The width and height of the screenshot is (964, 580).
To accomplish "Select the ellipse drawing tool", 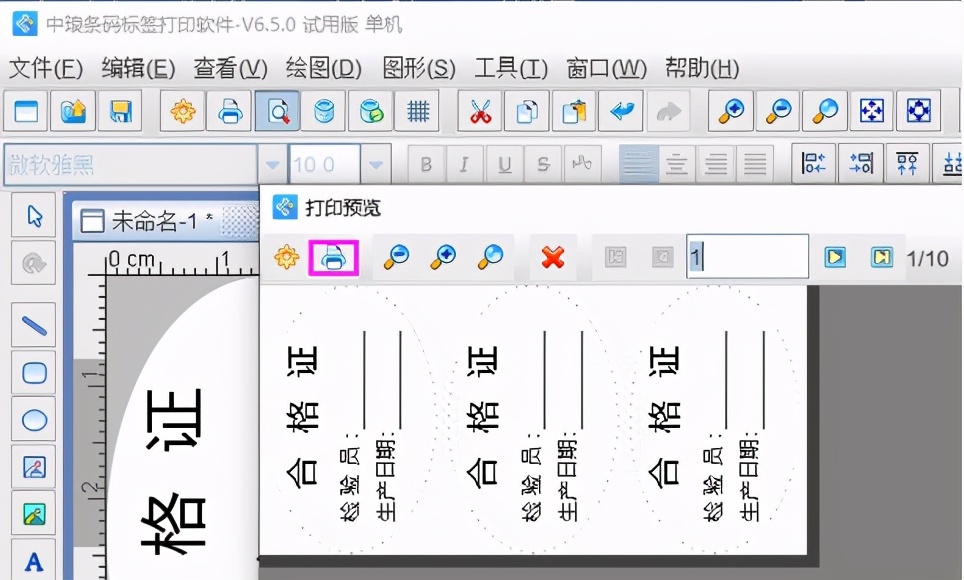I will 34,420.
